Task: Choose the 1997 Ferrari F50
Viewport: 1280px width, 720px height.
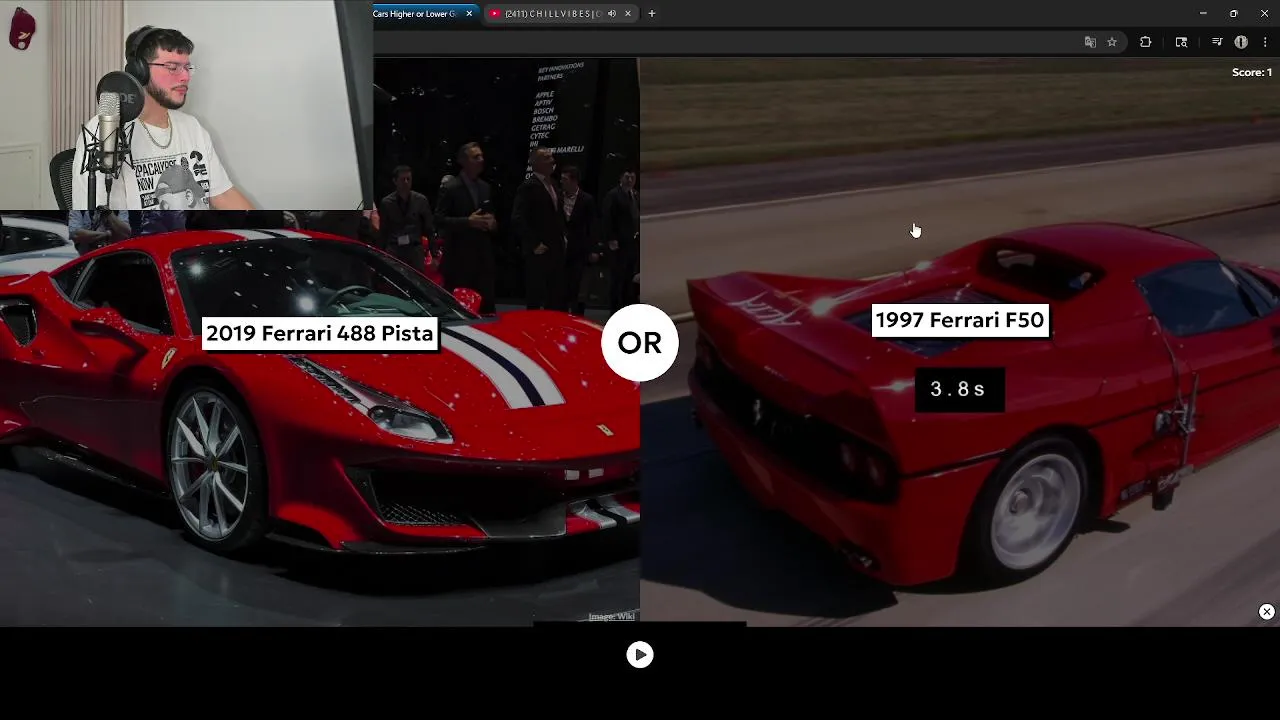Action: pos(960,320)
